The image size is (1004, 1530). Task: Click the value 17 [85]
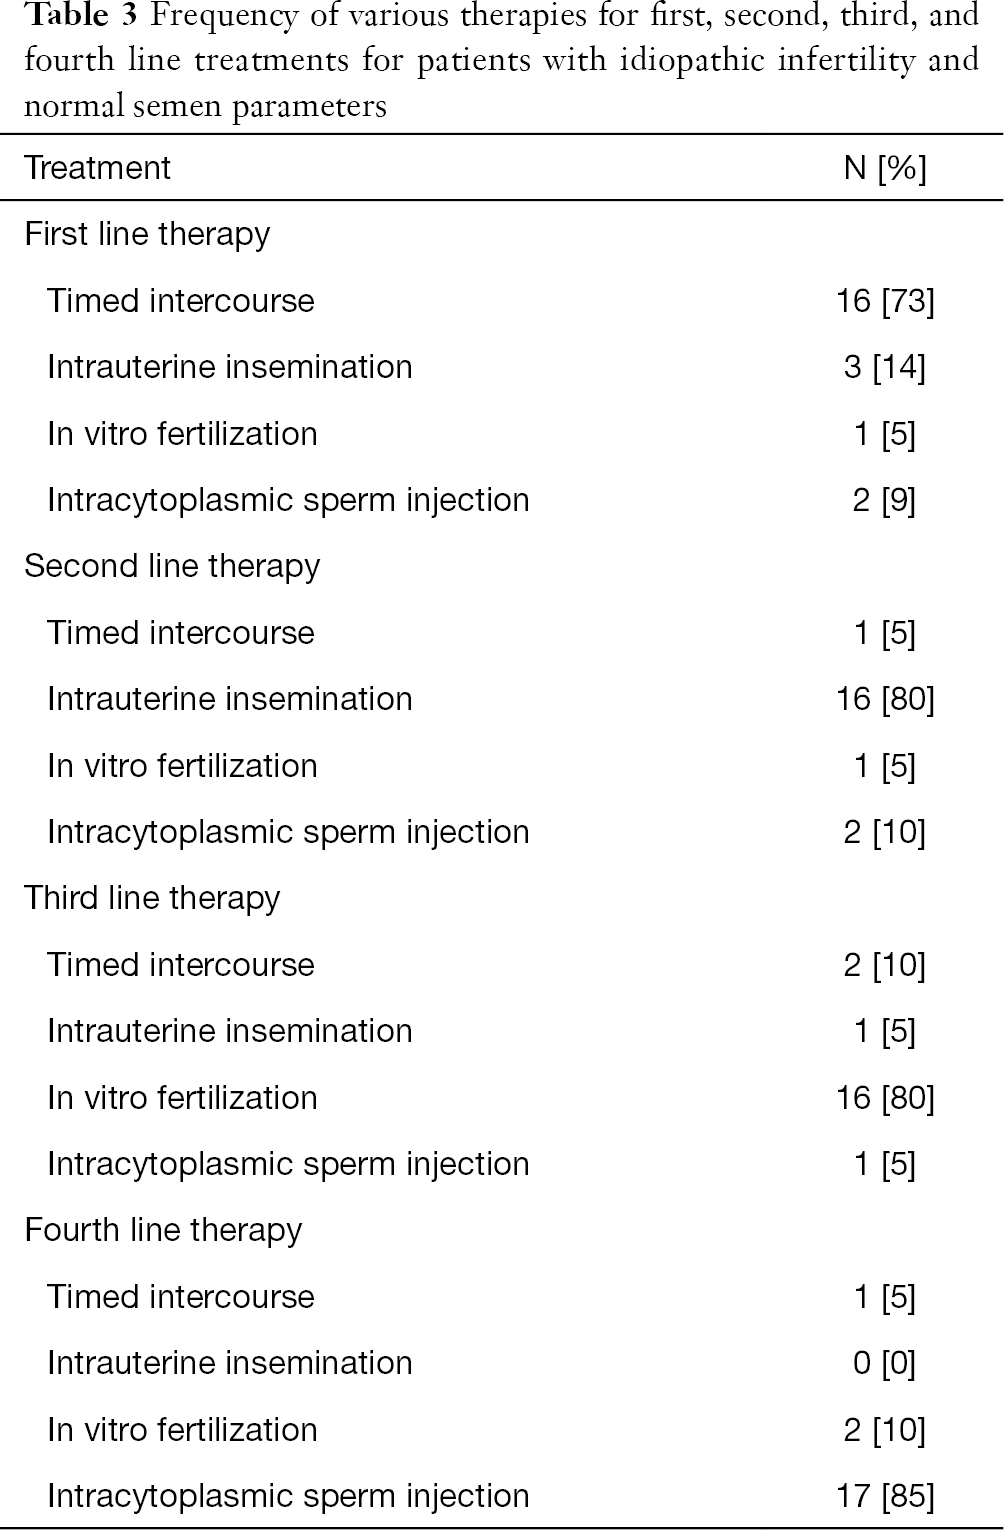[885, 1496]
